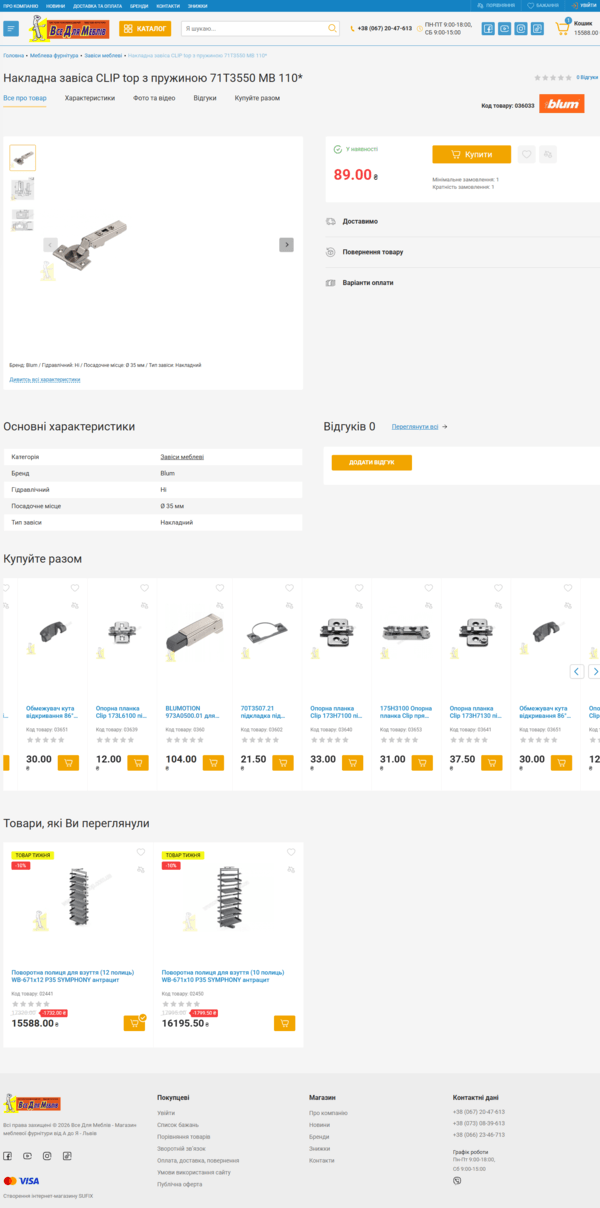Go to Меблева фурнітура breadcrumb
Image resolution: width=600 pixels, height=1208 pixels.
pyautogui.click(x=54, y=56)
